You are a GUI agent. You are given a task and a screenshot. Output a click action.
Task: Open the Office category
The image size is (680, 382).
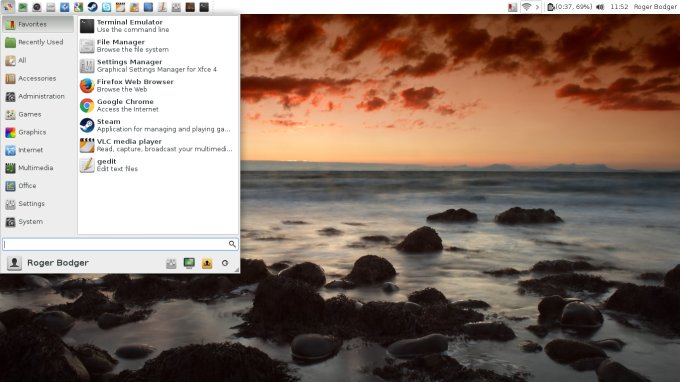[39, 186]
